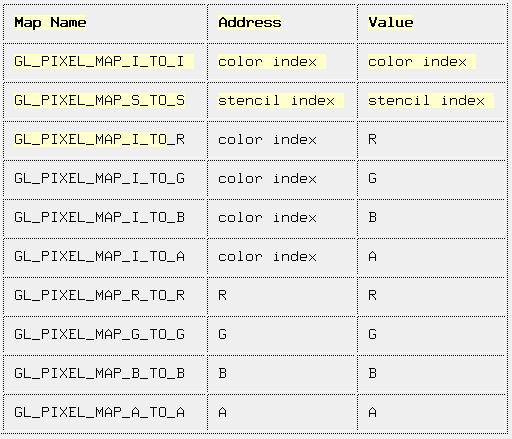512x439 pixels.
Task: Click Value cell R for GL_PIXEL_MAP_I_TO_R
Action: coord(372,139)
